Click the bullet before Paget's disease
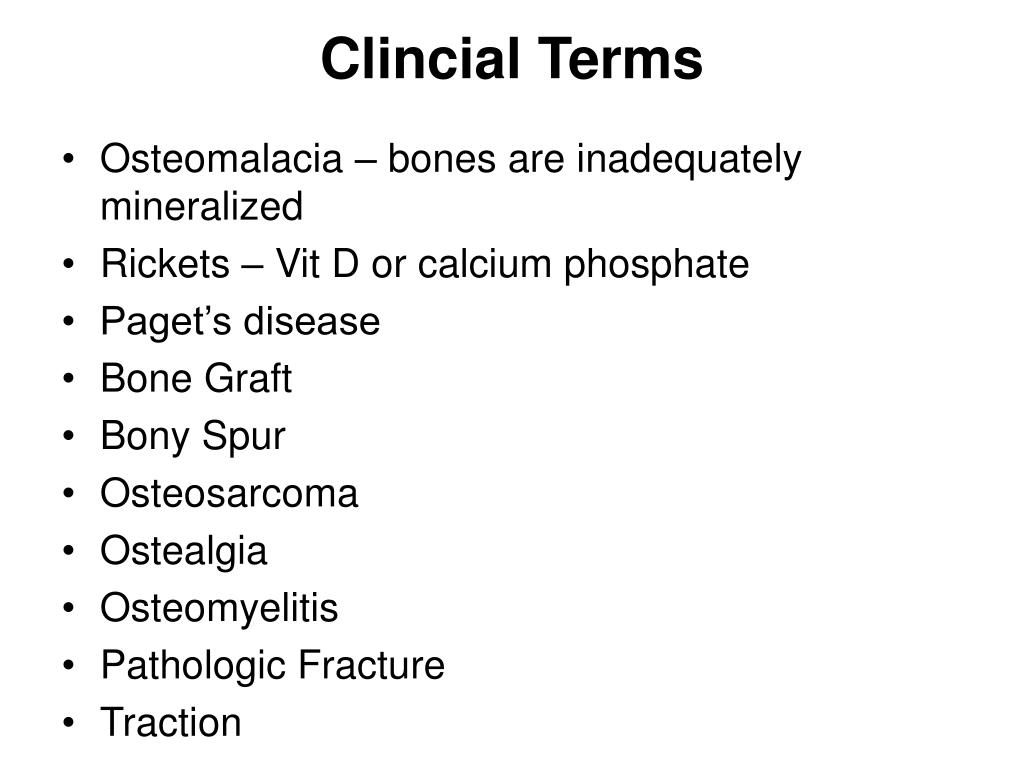Image resolution: width=1024 pixels, height=768 pixels. [69, 322]
